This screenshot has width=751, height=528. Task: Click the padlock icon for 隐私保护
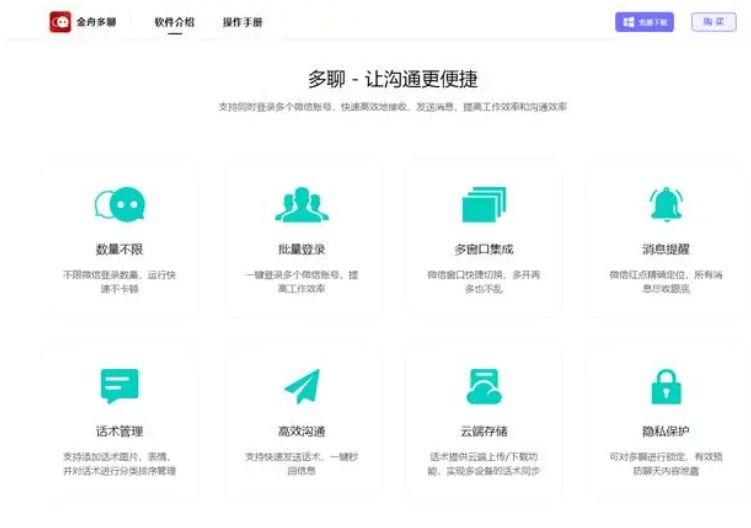(x=665, y=386)
